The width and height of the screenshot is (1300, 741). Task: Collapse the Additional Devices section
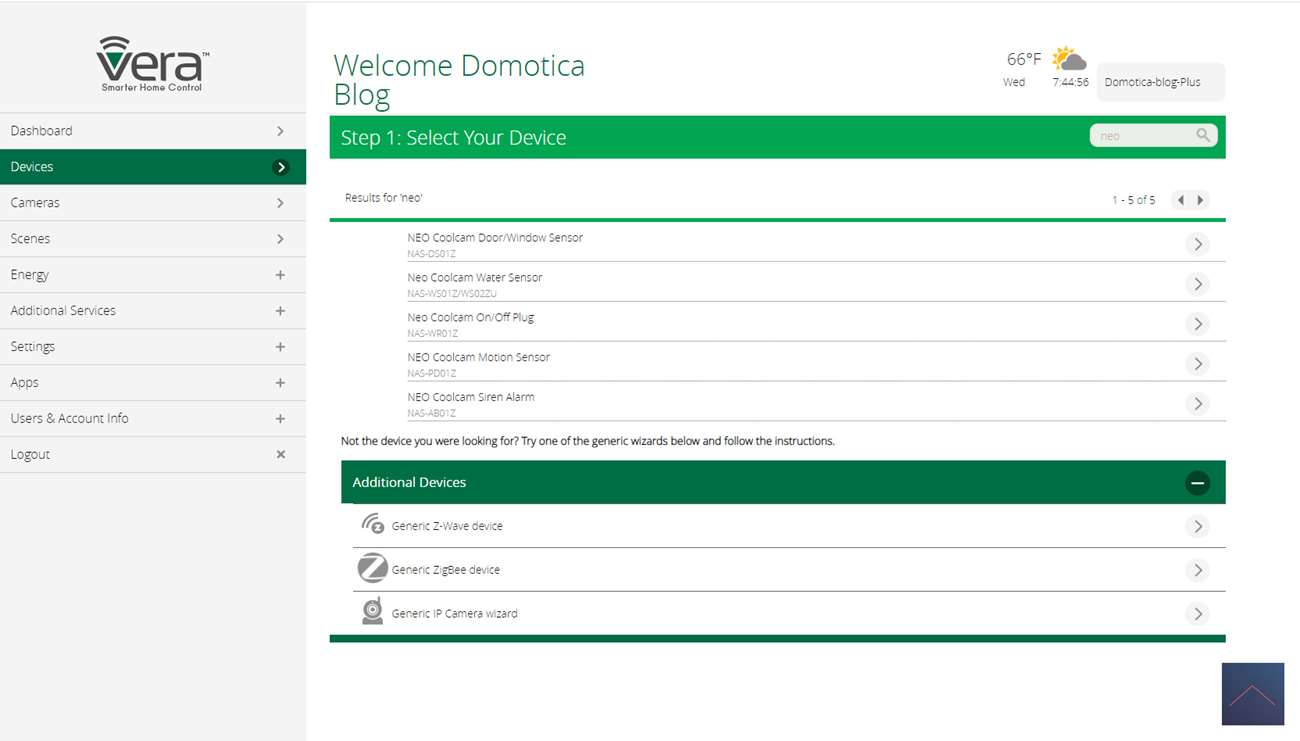[x=1197, y=483]
